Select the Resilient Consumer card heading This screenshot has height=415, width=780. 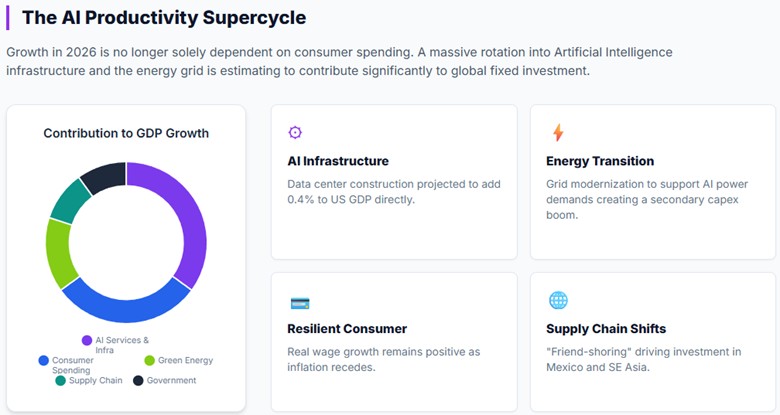pos(347,328)
